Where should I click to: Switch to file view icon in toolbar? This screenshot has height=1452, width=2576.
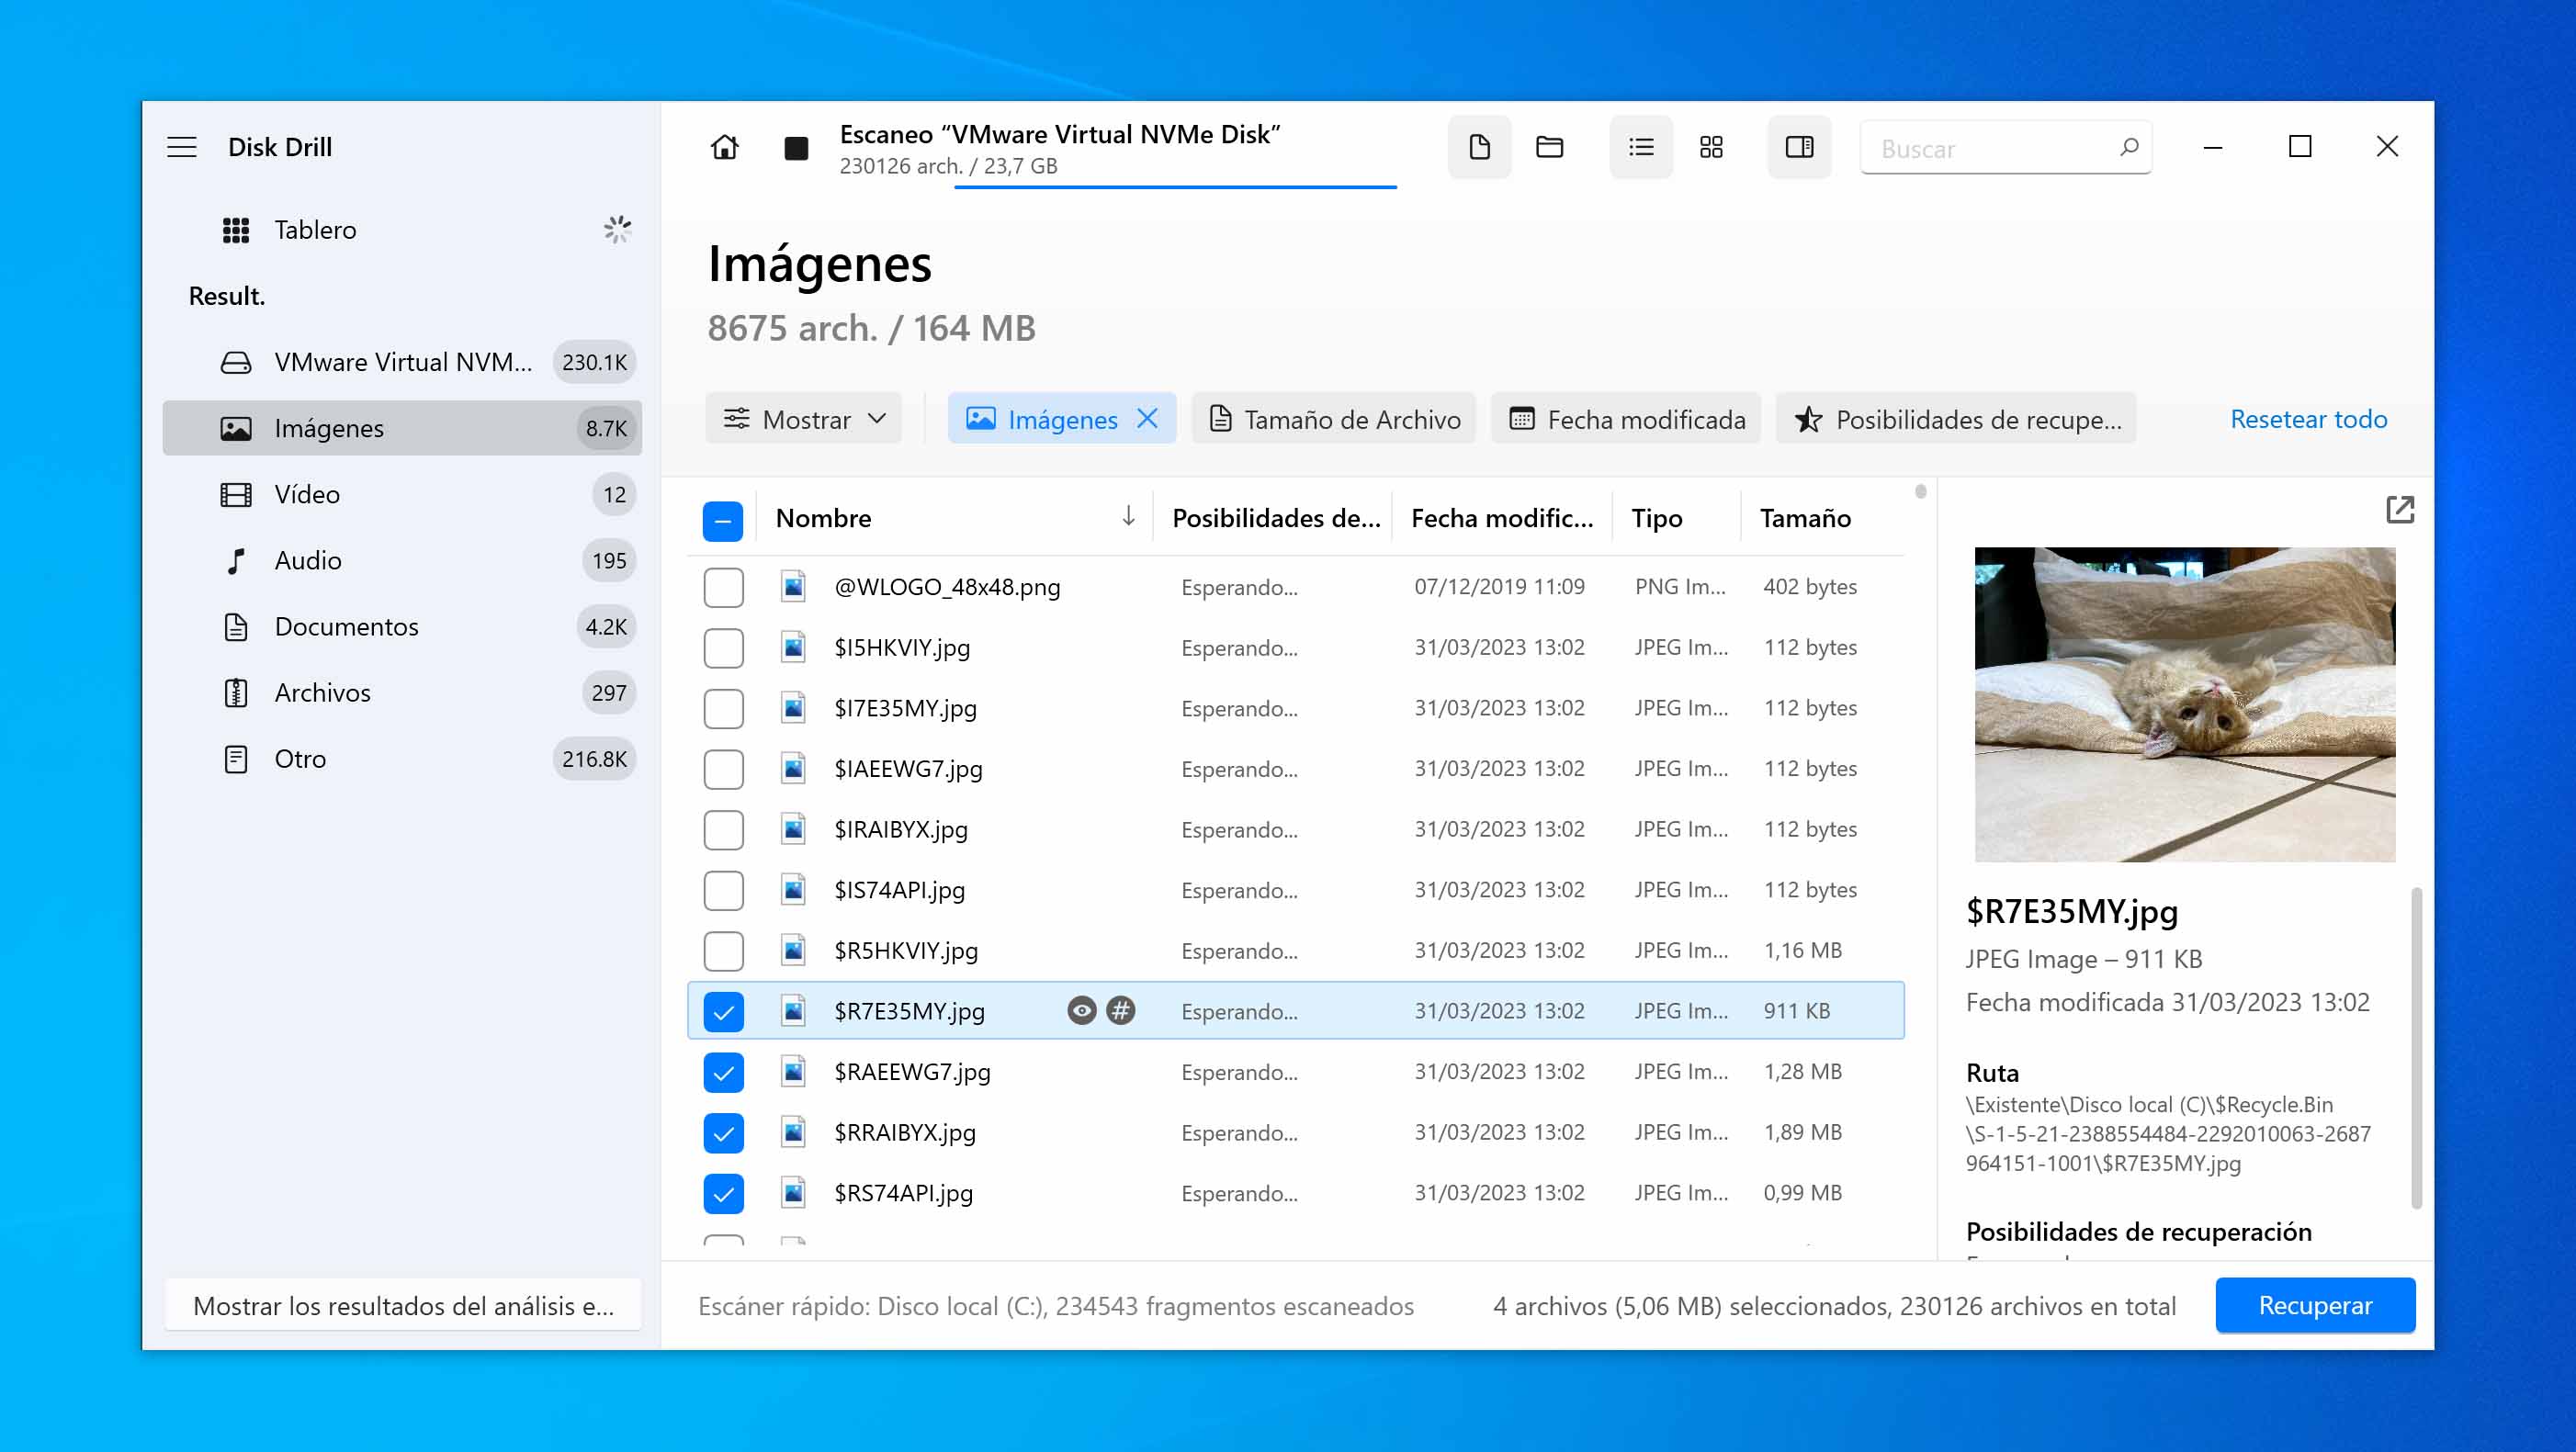1479,147
